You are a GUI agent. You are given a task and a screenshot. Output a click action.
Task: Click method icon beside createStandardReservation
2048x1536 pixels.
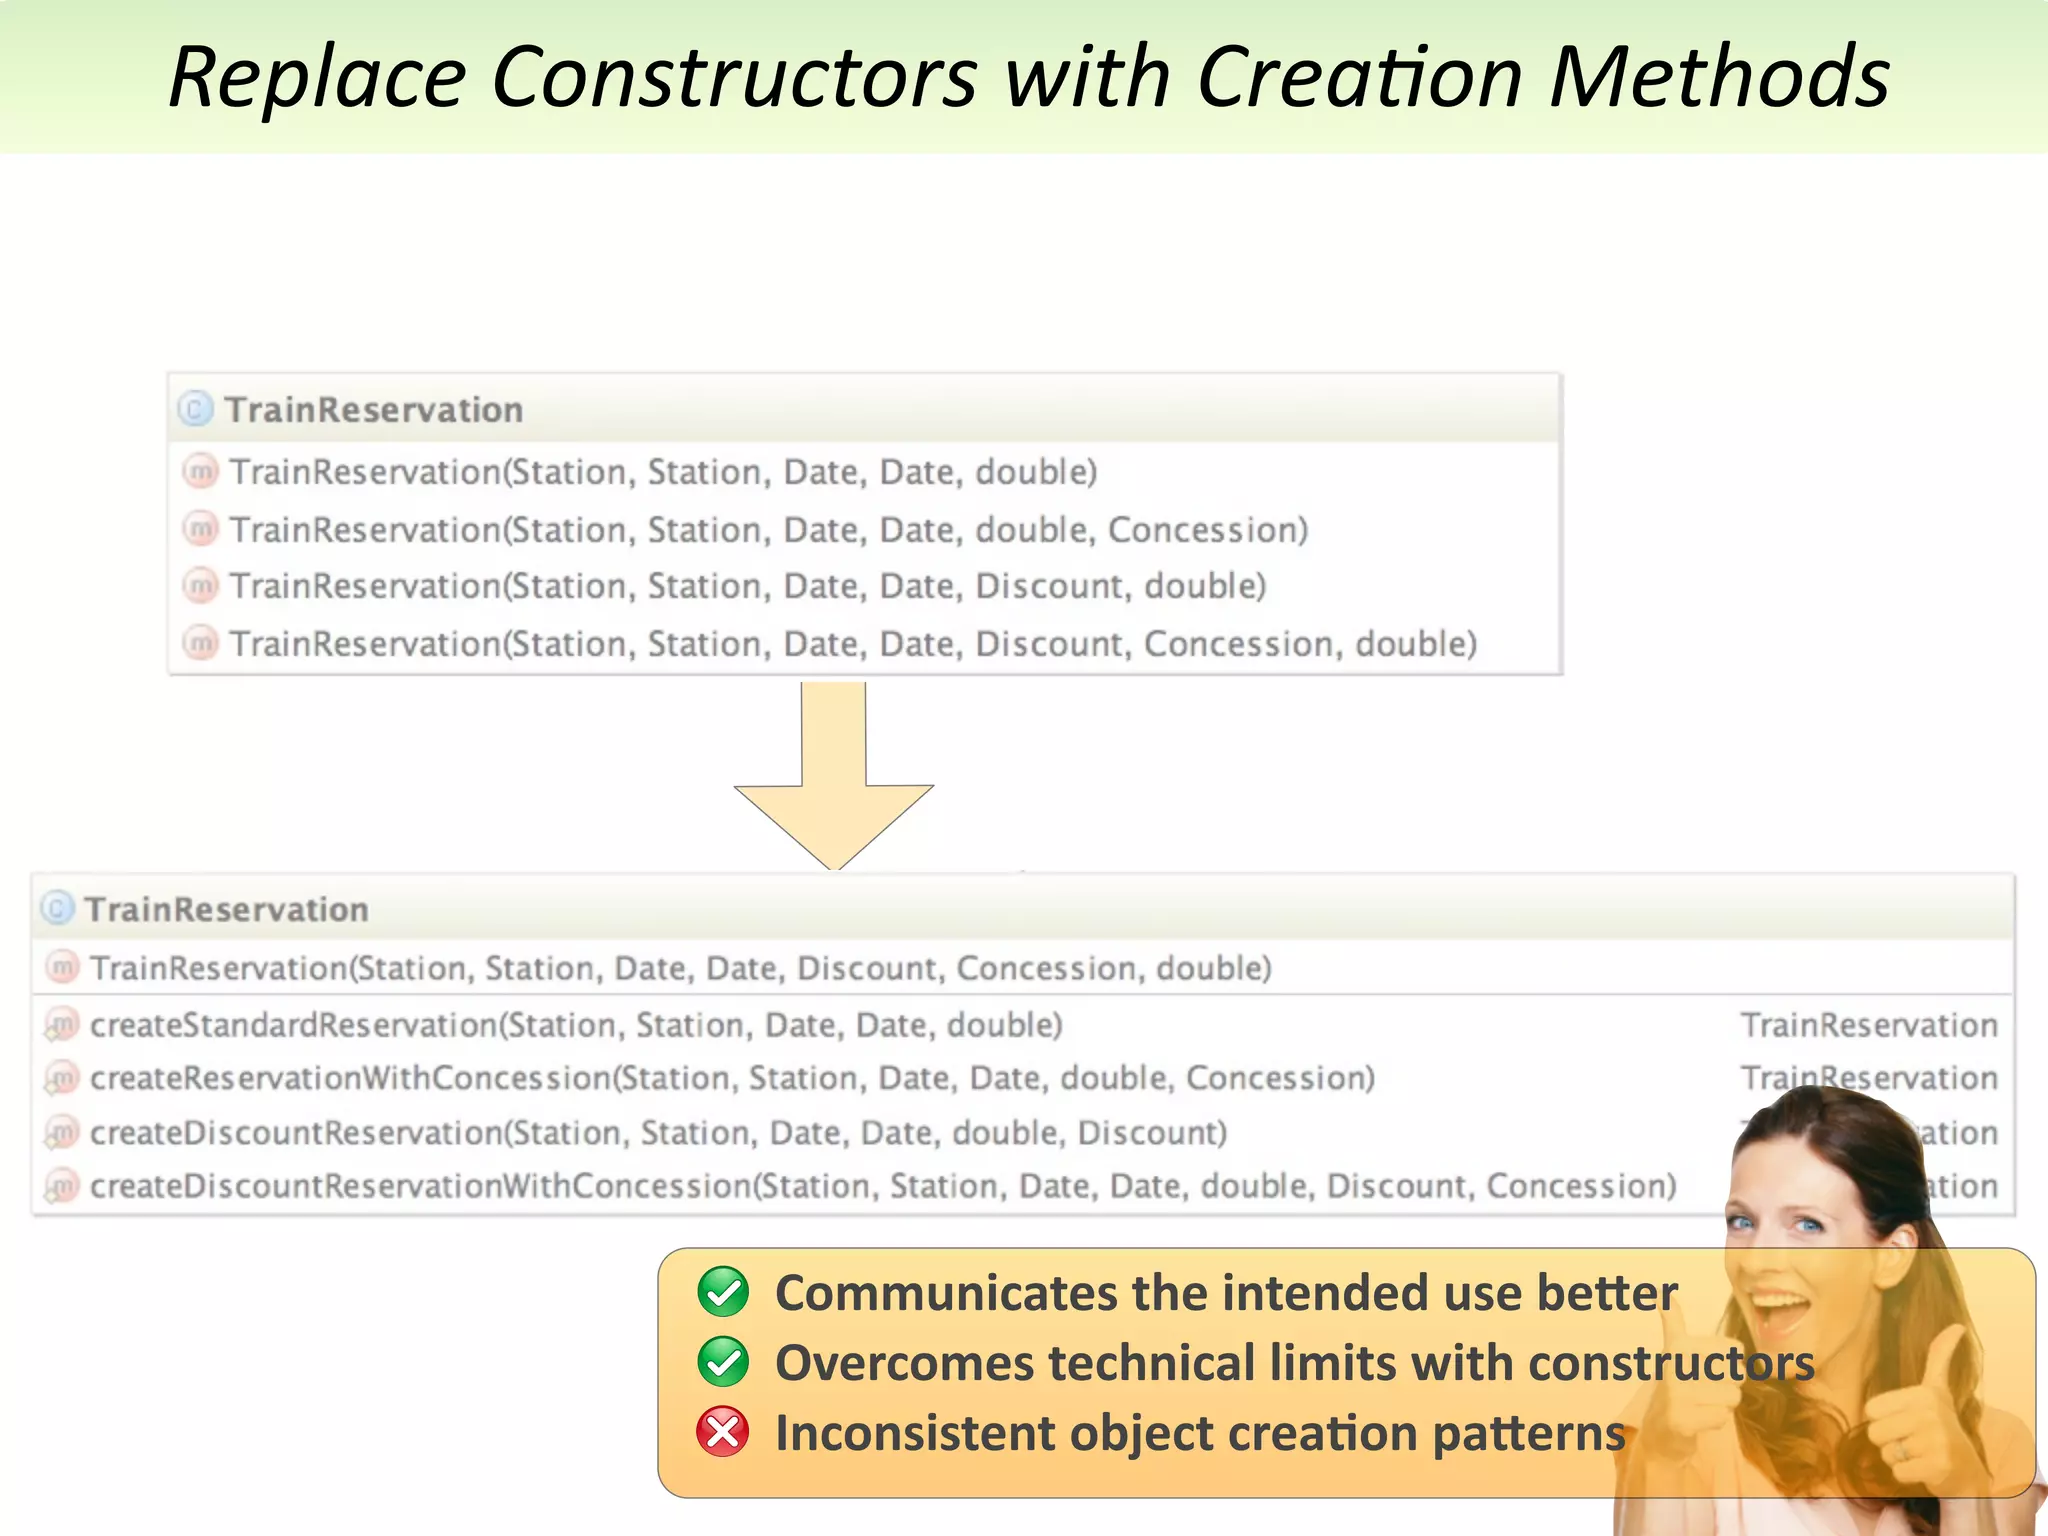[62, 1025]
